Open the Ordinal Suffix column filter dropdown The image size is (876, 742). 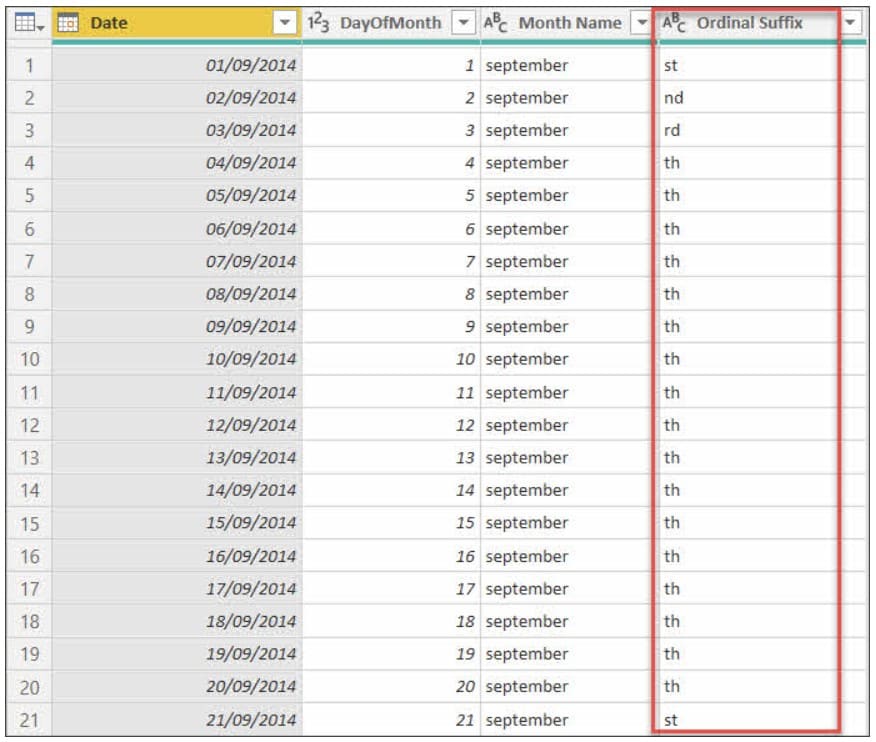(x=850, y=23)
